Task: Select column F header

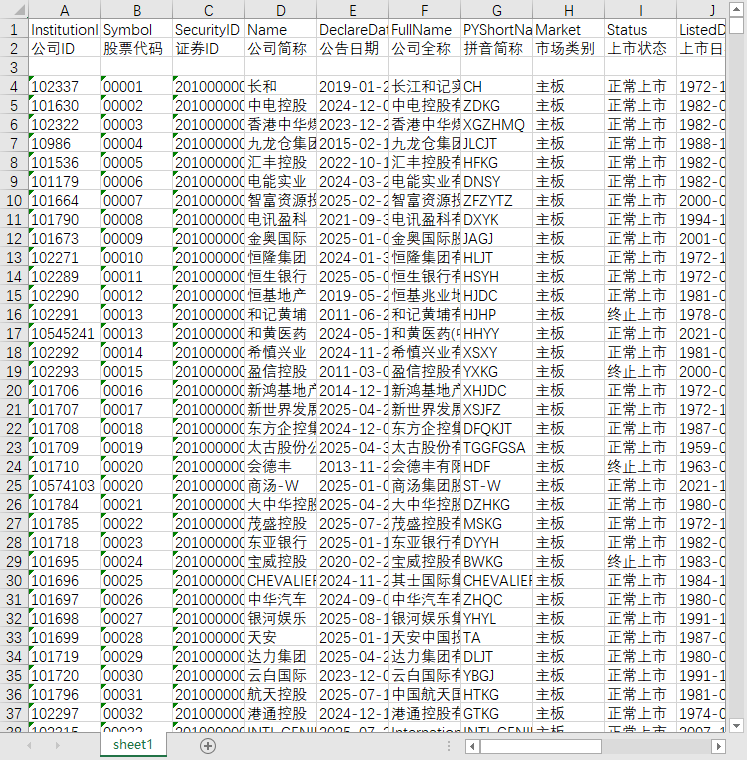Action: coord(425,10)
